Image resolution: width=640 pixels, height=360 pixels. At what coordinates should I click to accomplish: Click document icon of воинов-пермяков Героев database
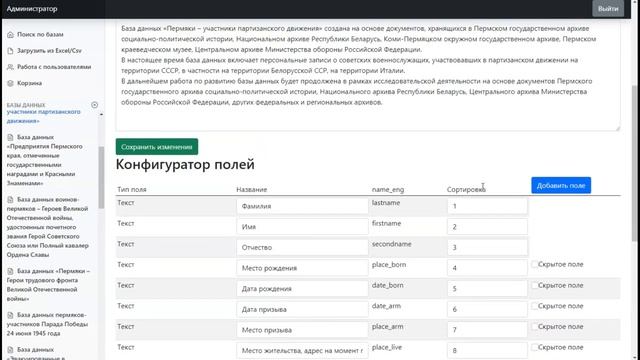(x=11, y=200)
